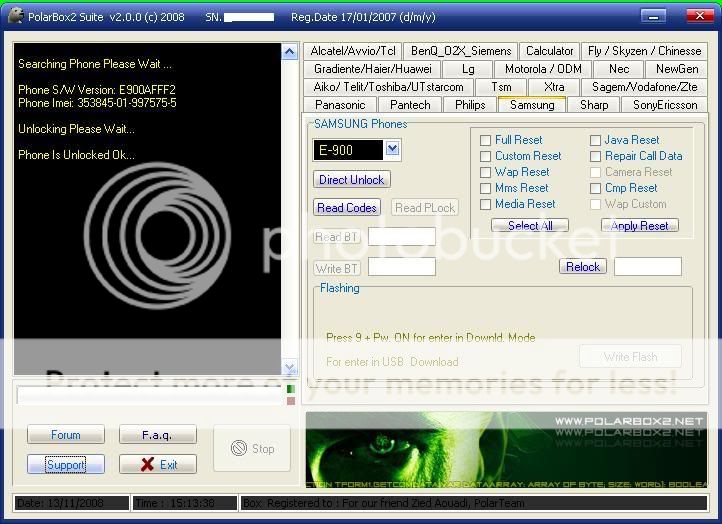Click the Relock button
Image resolution: width=722 pixels, height=524 pixels.
[x=583, y=267]
